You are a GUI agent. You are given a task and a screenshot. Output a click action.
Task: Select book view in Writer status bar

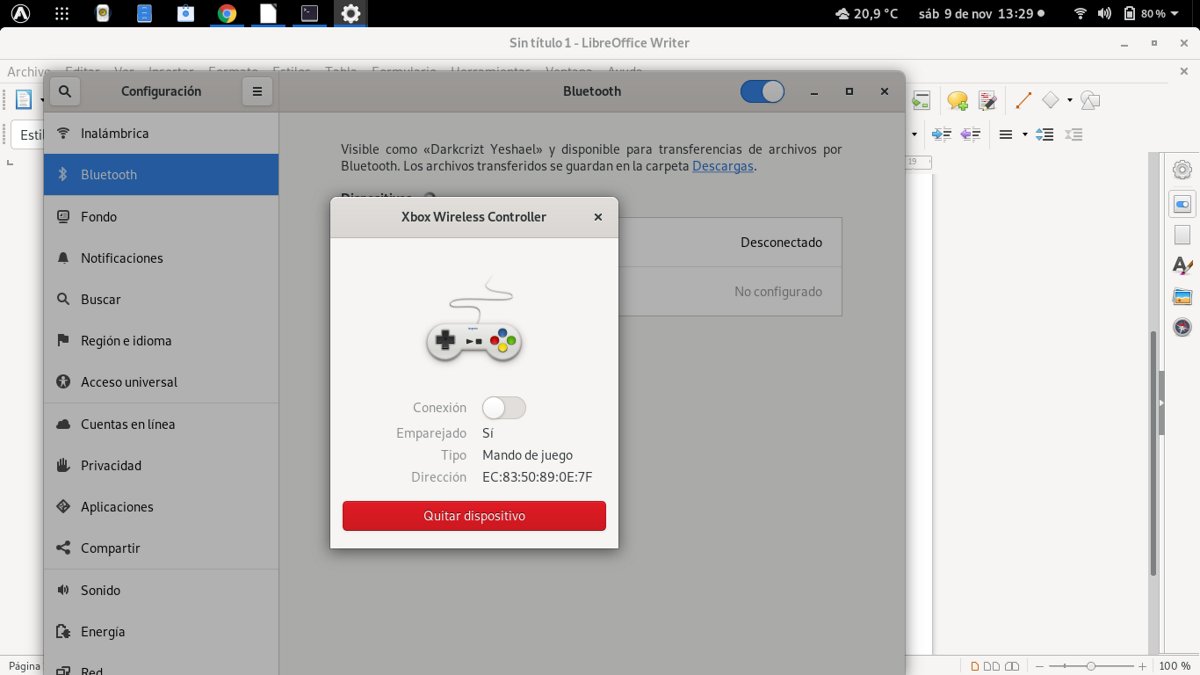click(x=1013, y=666)
